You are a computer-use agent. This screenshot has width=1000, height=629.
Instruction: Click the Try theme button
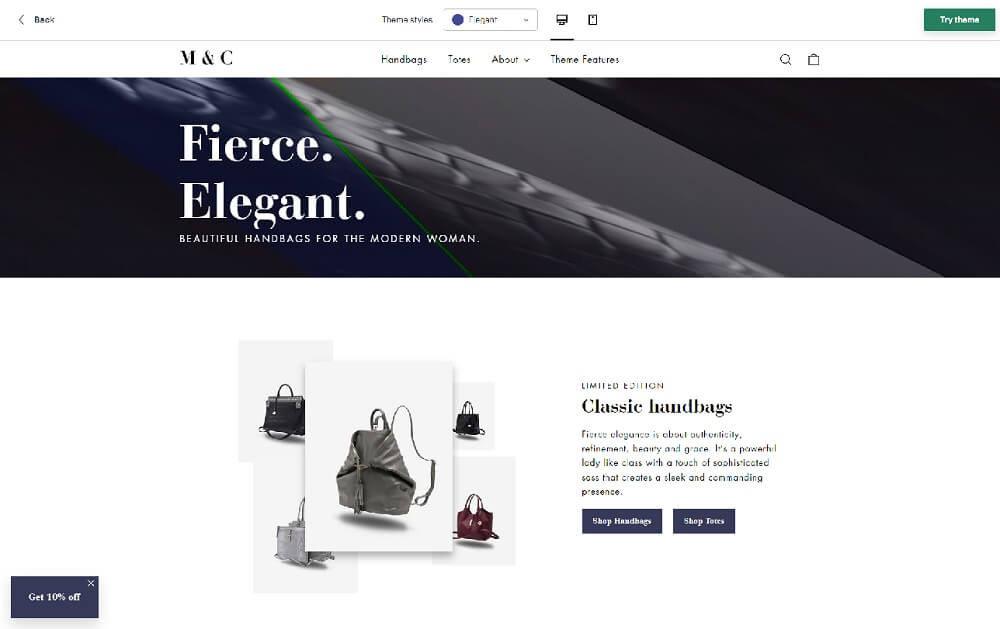tap(959, 20)
